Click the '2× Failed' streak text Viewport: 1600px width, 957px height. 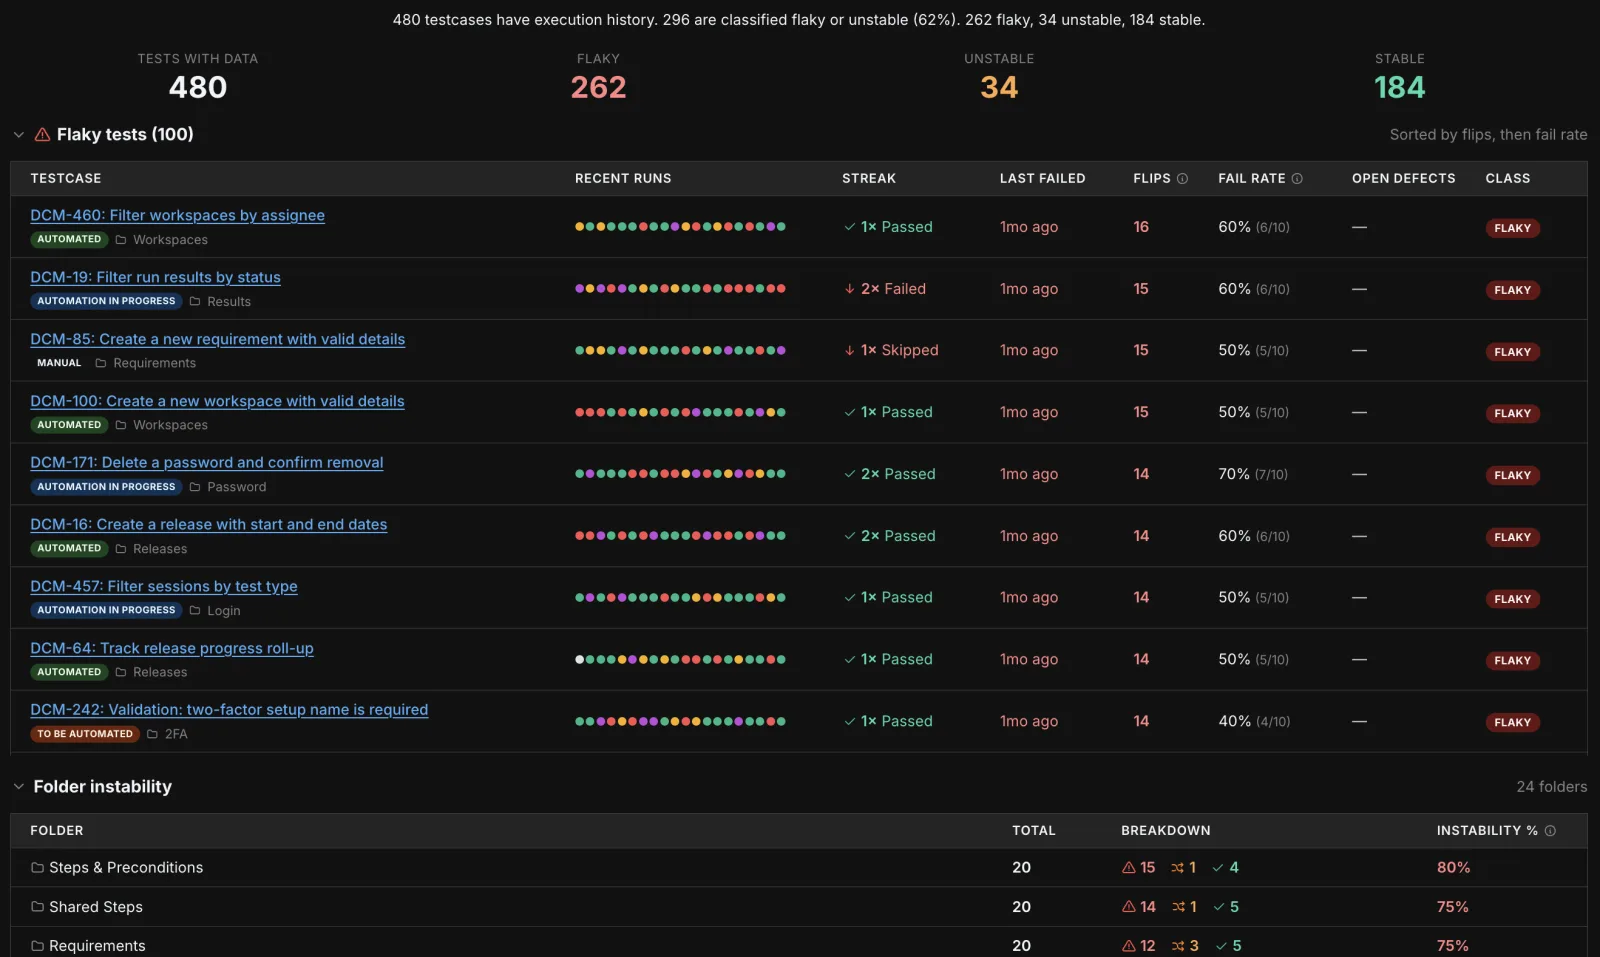893,289
